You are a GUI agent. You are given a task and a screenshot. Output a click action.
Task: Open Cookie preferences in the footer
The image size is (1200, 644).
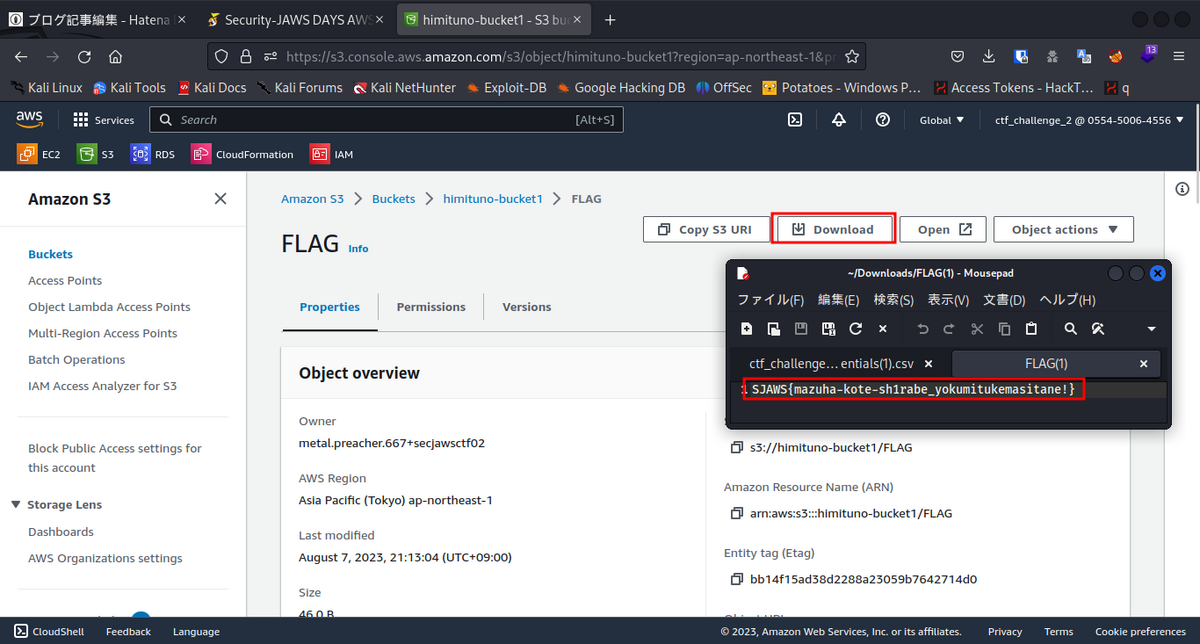point(1140,632)
